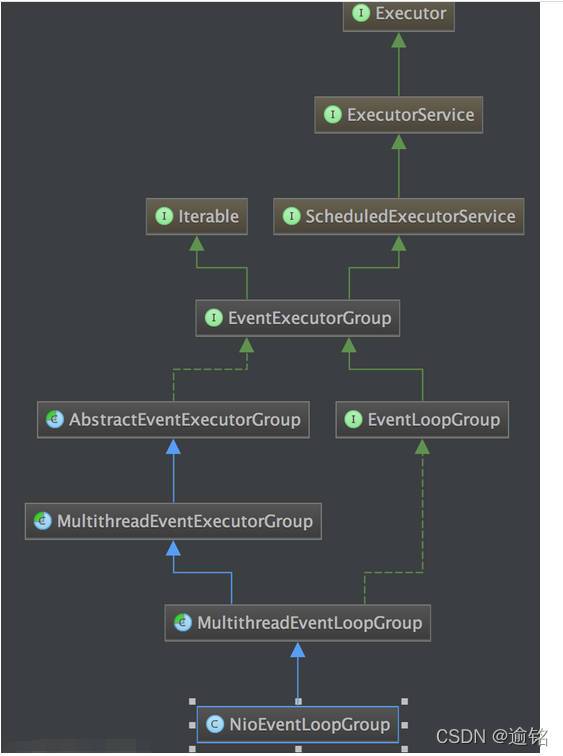Select the NioEventLoopGroup label text
Viewport: 563px width, 756px height.
(310, 725)
